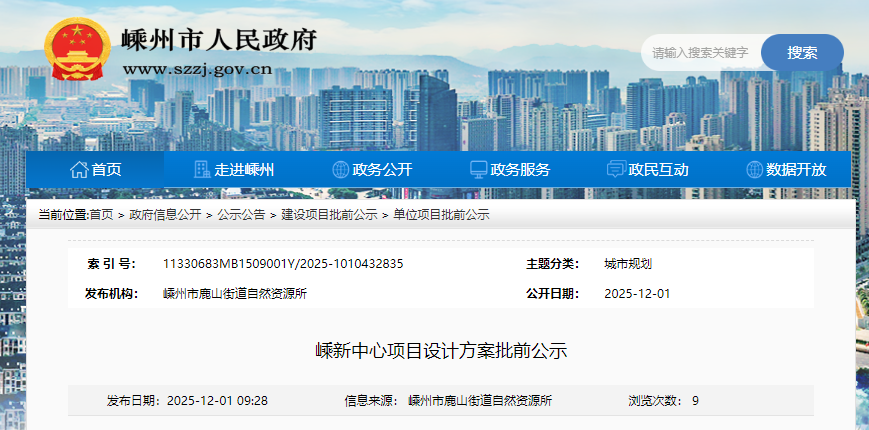The height and width of the screenshot is (430, 869).
Task: Open 政府信息公开 breadcrumb link
Action: click(x=165, y=215)
